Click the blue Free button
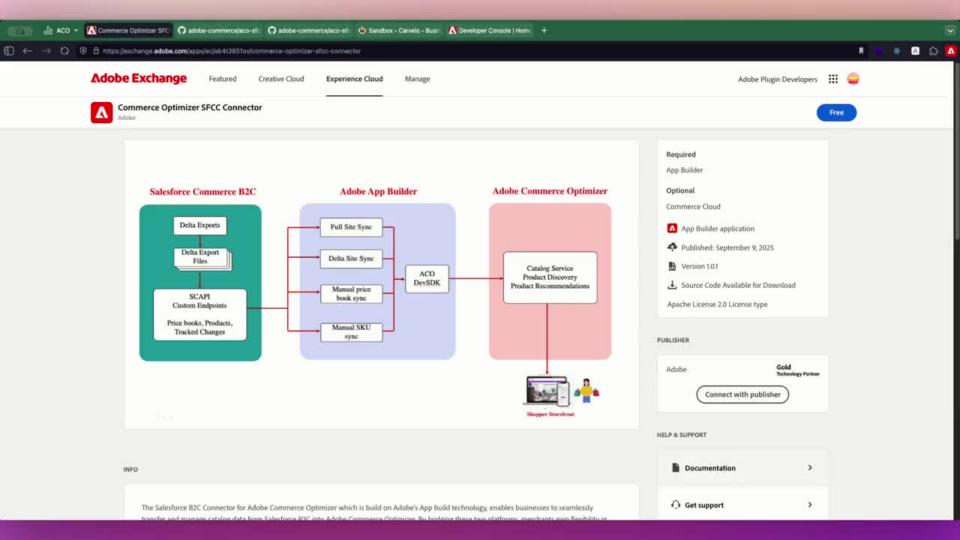 836,112
